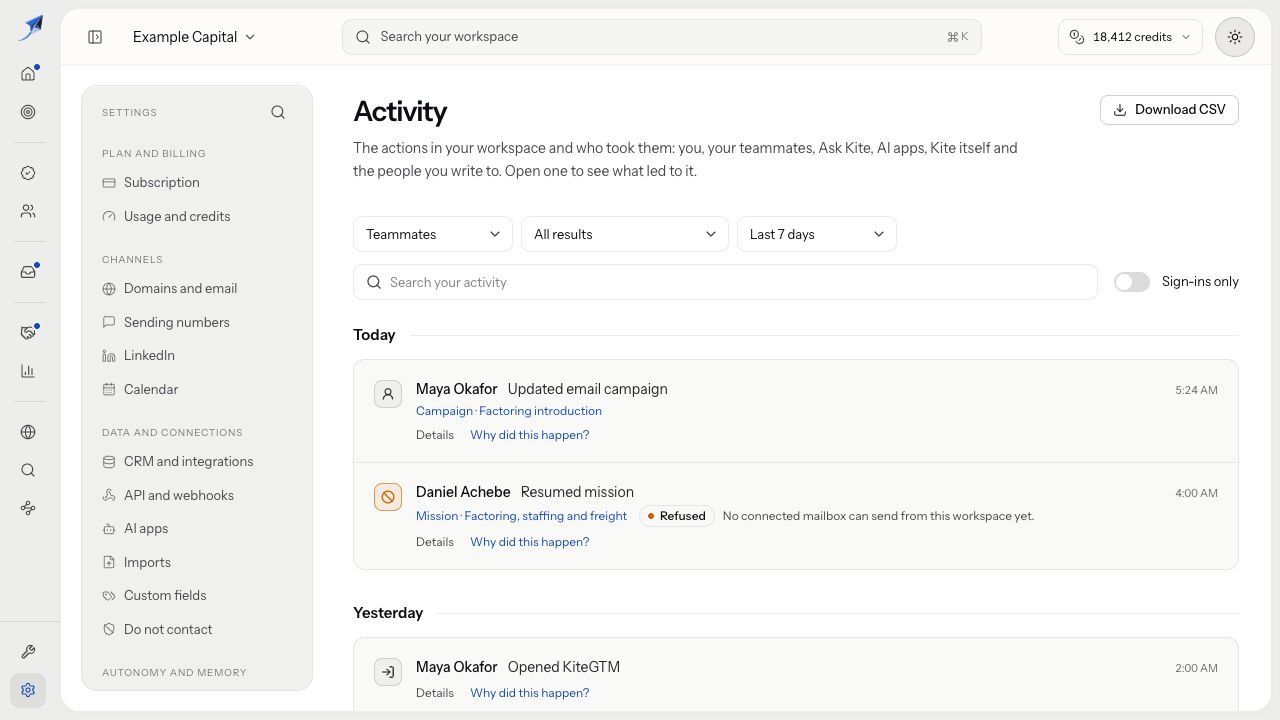This screenshot has width=1280, height=720.
Task: Open the Home icon in the left rail
Action: (28, 73)
